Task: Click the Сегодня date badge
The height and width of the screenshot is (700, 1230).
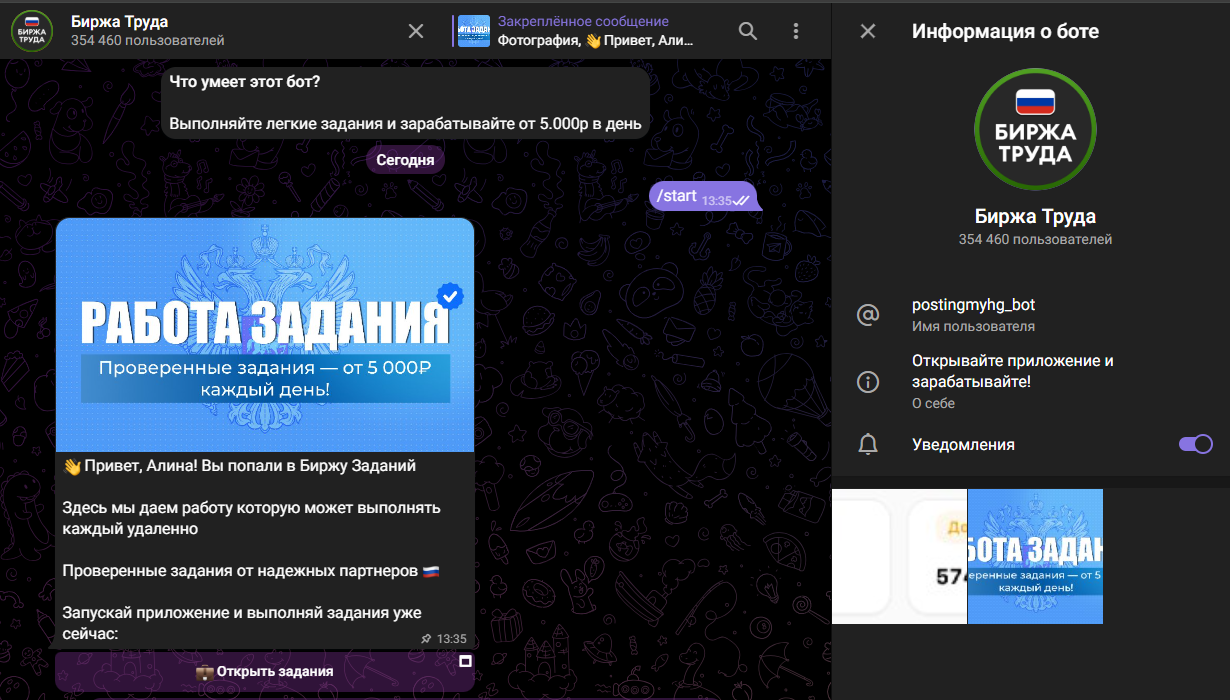Action: pos(405,160)
